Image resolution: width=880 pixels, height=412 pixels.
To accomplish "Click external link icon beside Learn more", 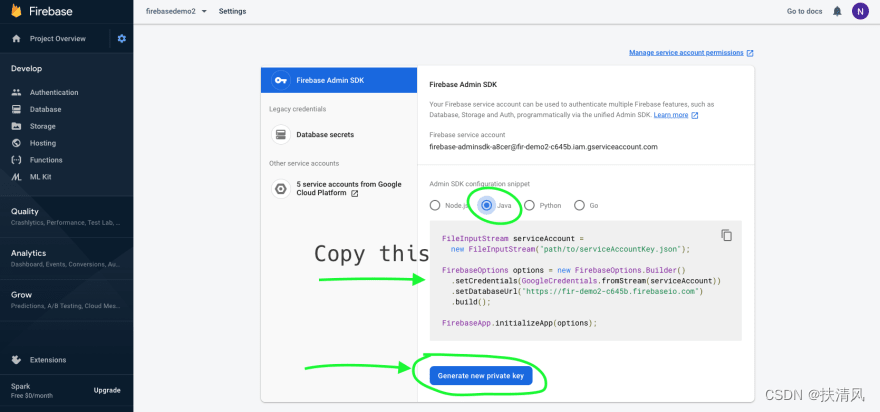I will pyautogui.click(x=695, y=115).
